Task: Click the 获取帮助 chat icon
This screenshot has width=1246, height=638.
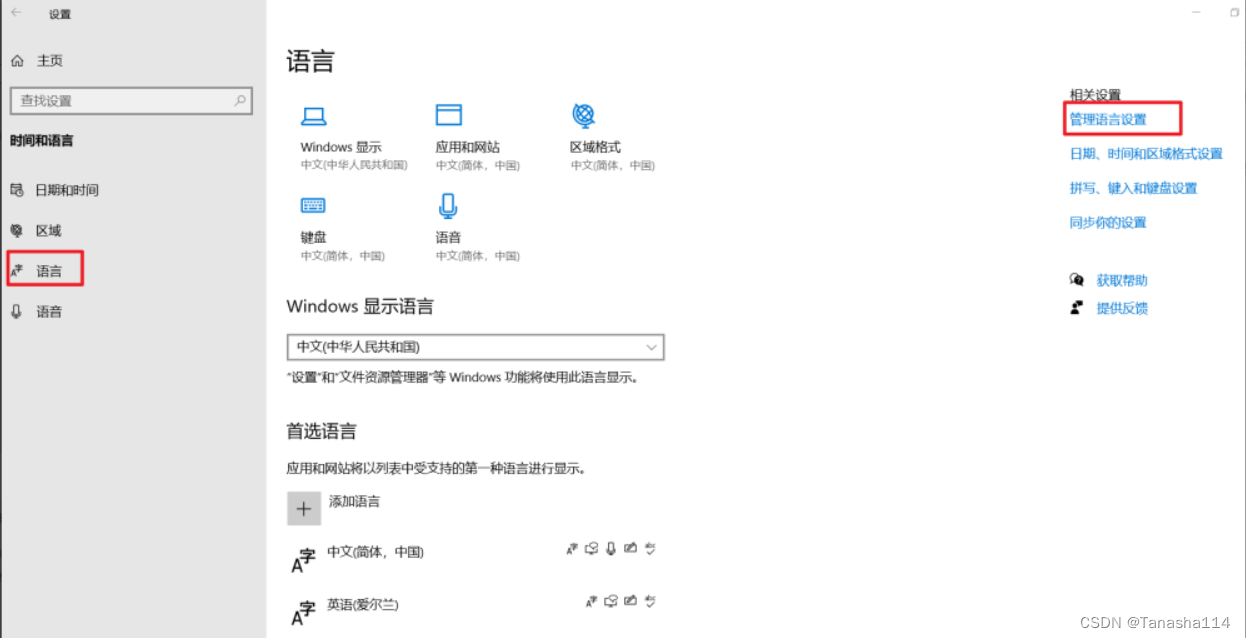Action: coord(1076,280)
